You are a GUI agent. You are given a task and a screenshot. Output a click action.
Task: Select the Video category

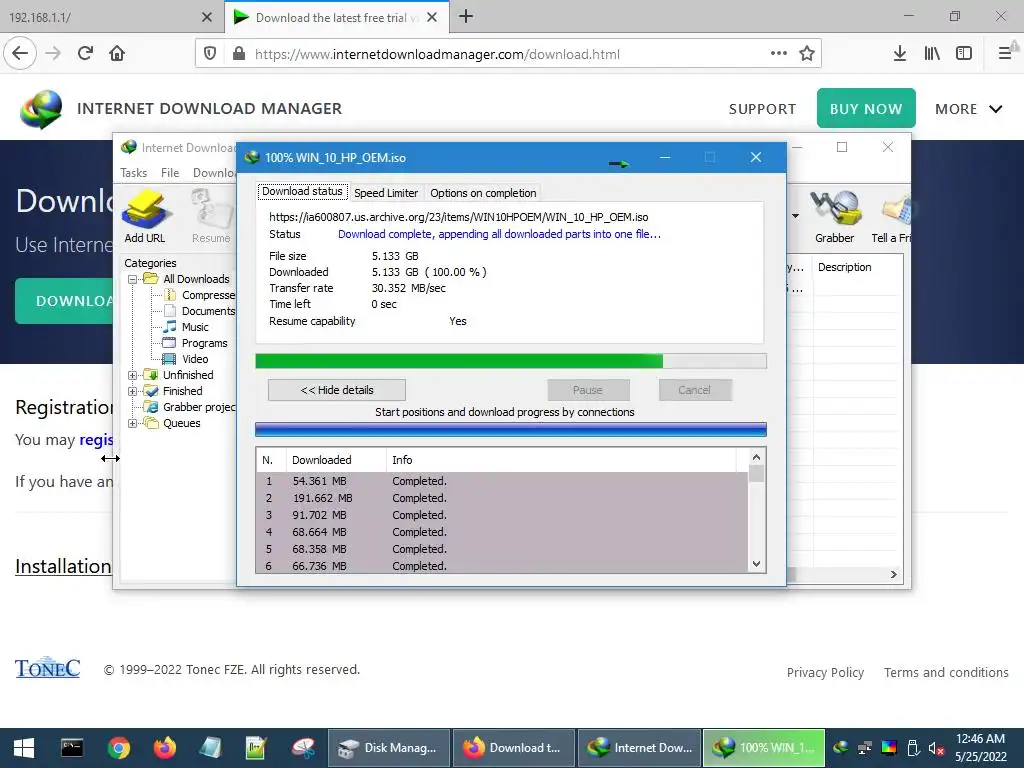click(x=195, y=359)
